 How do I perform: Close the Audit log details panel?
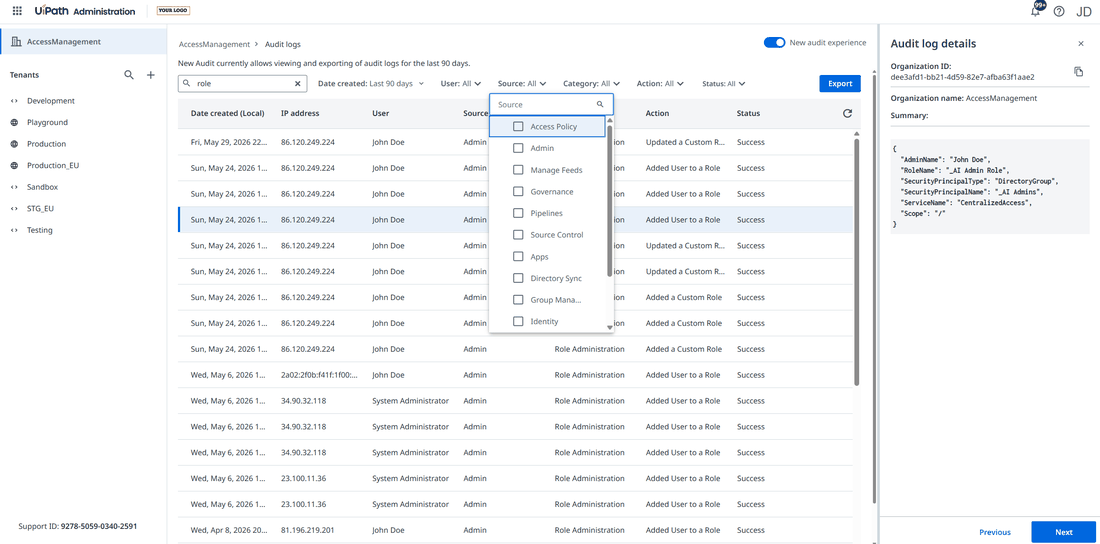[1080, 44]
